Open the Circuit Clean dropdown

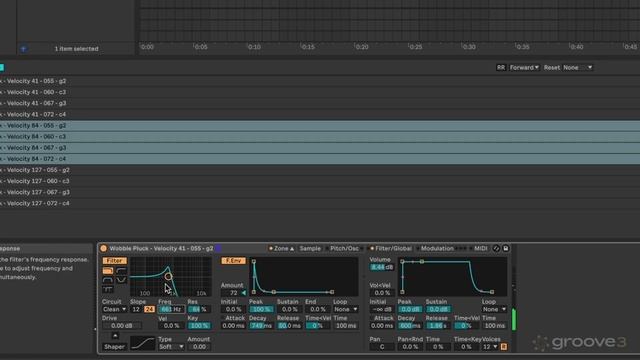pyautogui.click(x=115, y=309)
